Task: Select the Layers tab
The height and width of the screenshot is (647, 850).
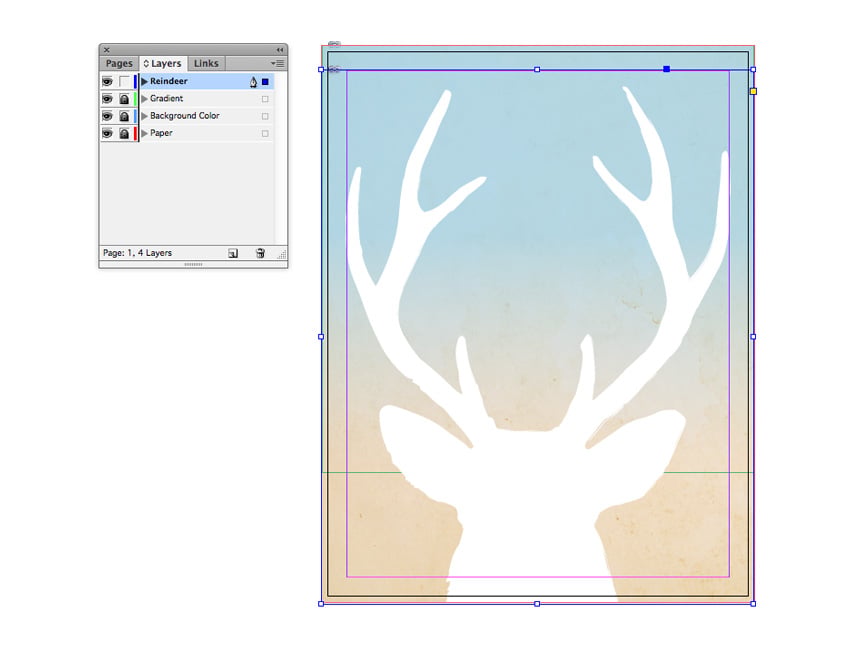Action: pos(163,63)
